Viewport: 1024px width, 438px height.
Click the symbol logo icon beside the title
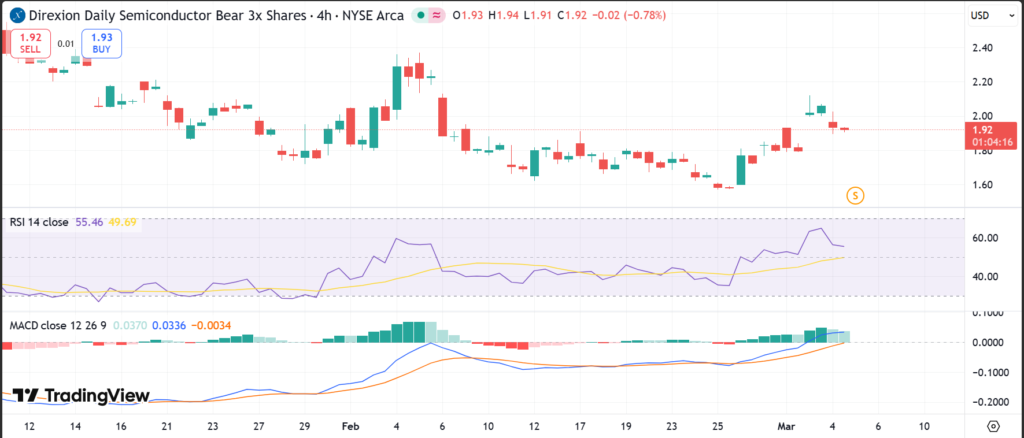click(x=15, y=16)
